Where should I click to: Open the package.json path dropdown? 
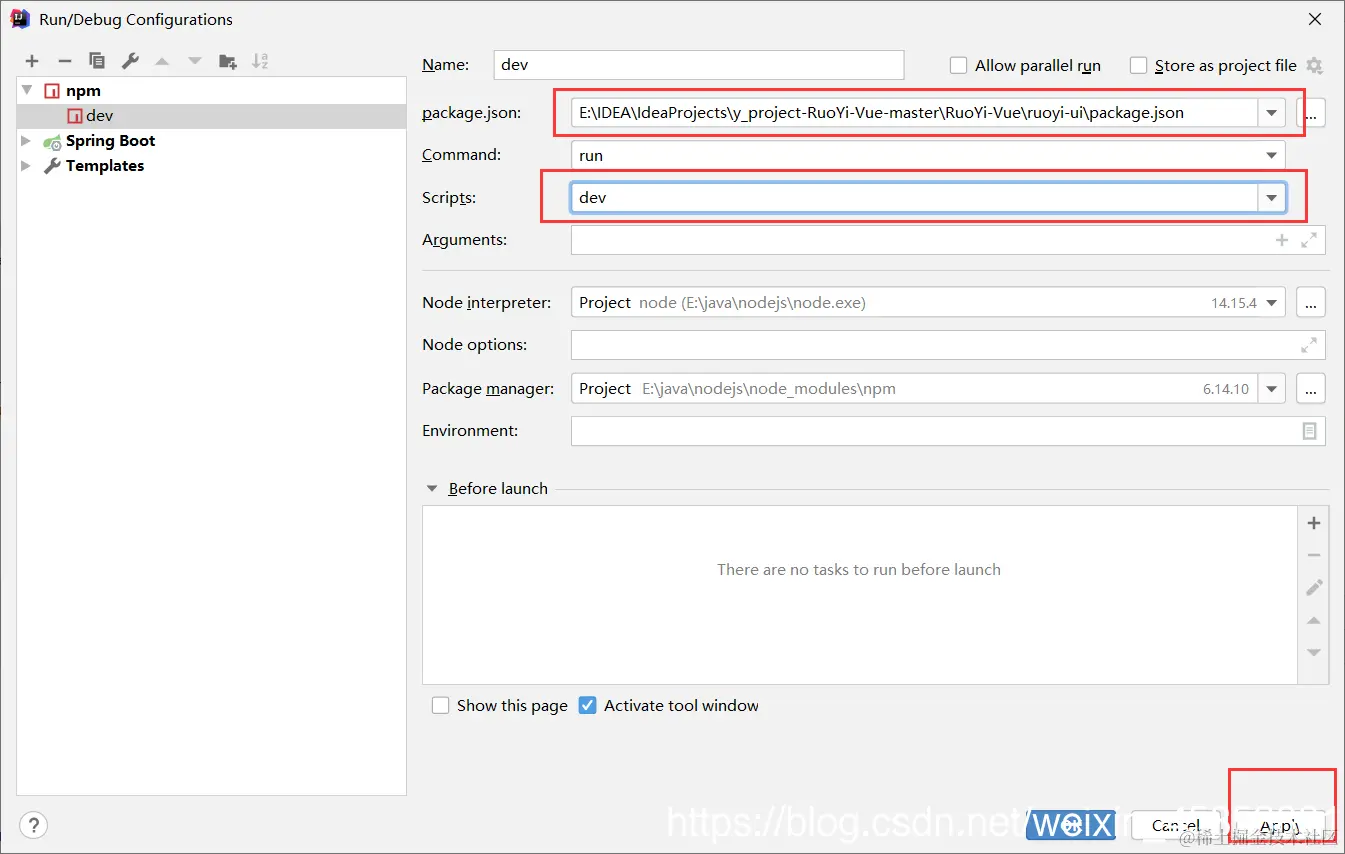[x=1271, y=113]
